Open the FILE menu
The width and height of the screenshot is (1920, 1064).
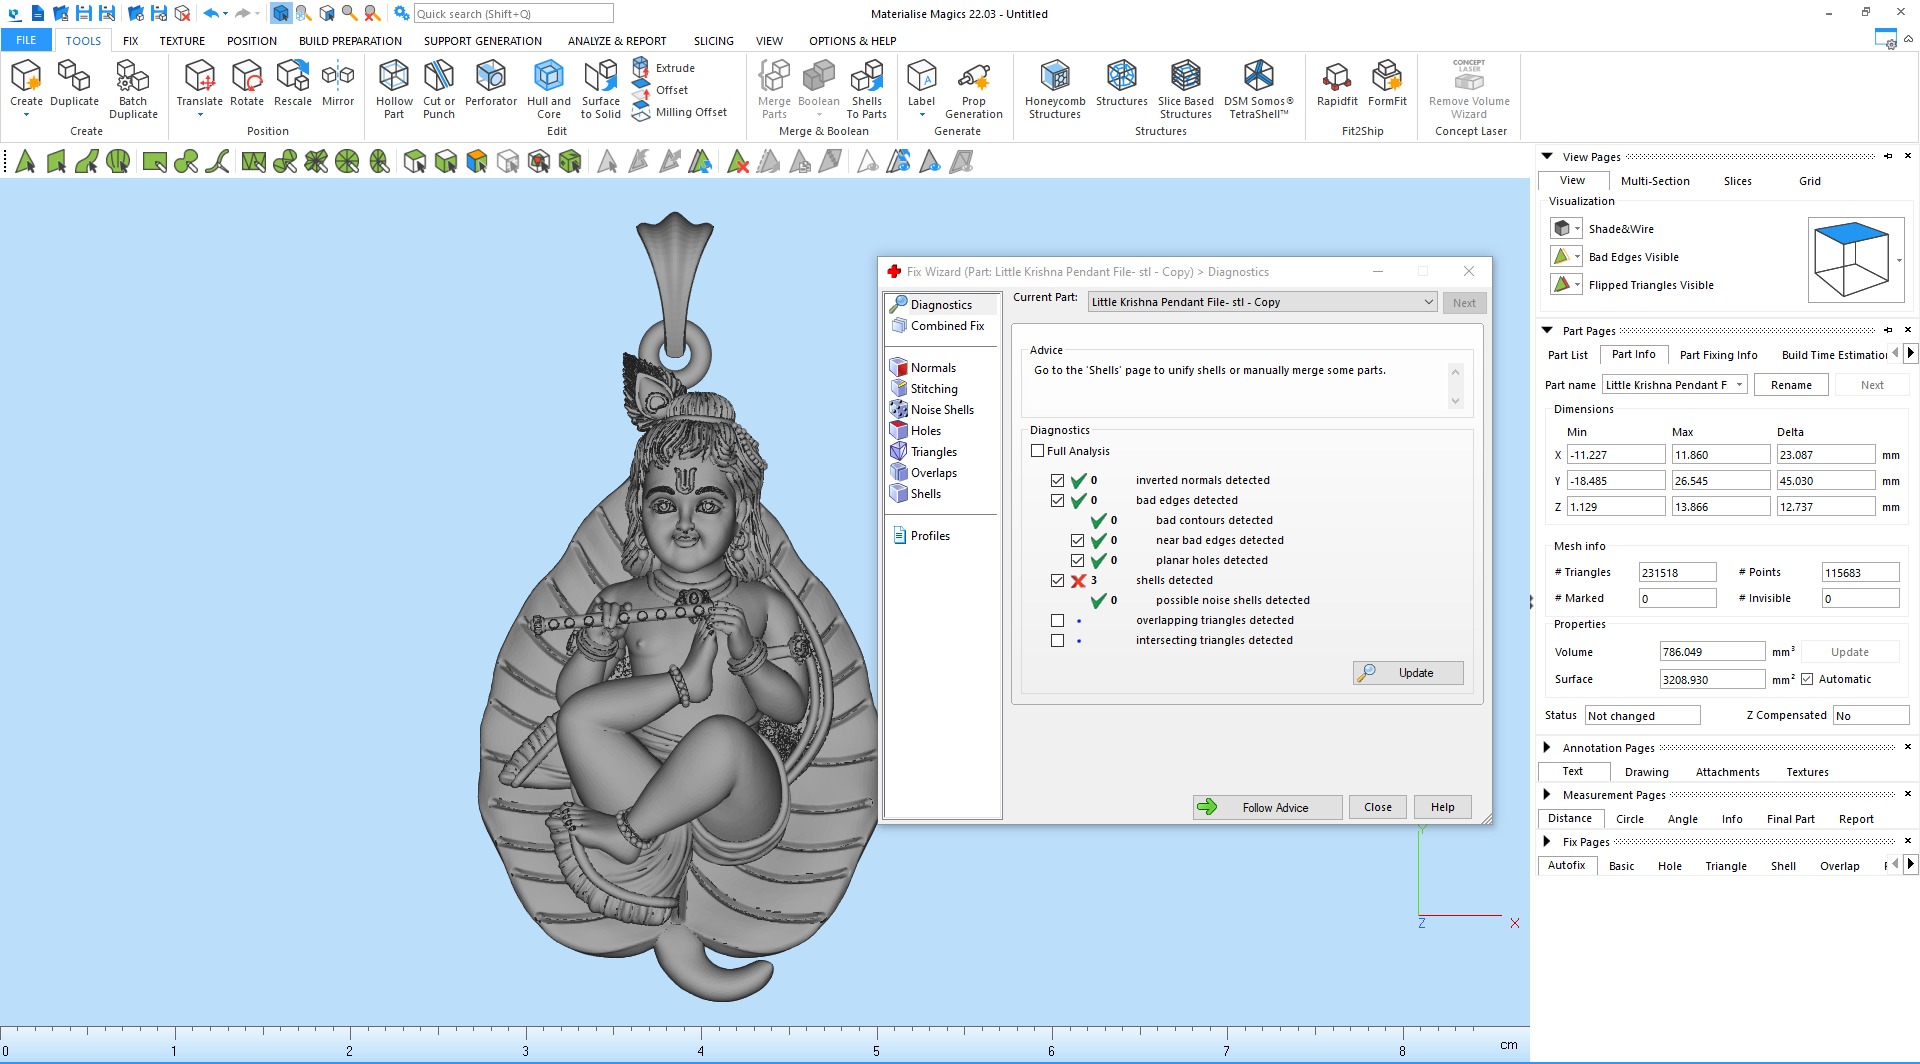26,40
